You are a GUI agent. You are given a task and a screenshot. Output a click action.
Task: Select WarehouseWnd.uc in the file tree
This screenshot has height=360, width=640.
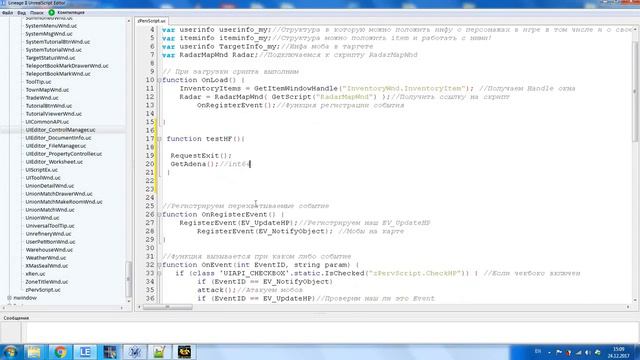(x=49, y=250)
